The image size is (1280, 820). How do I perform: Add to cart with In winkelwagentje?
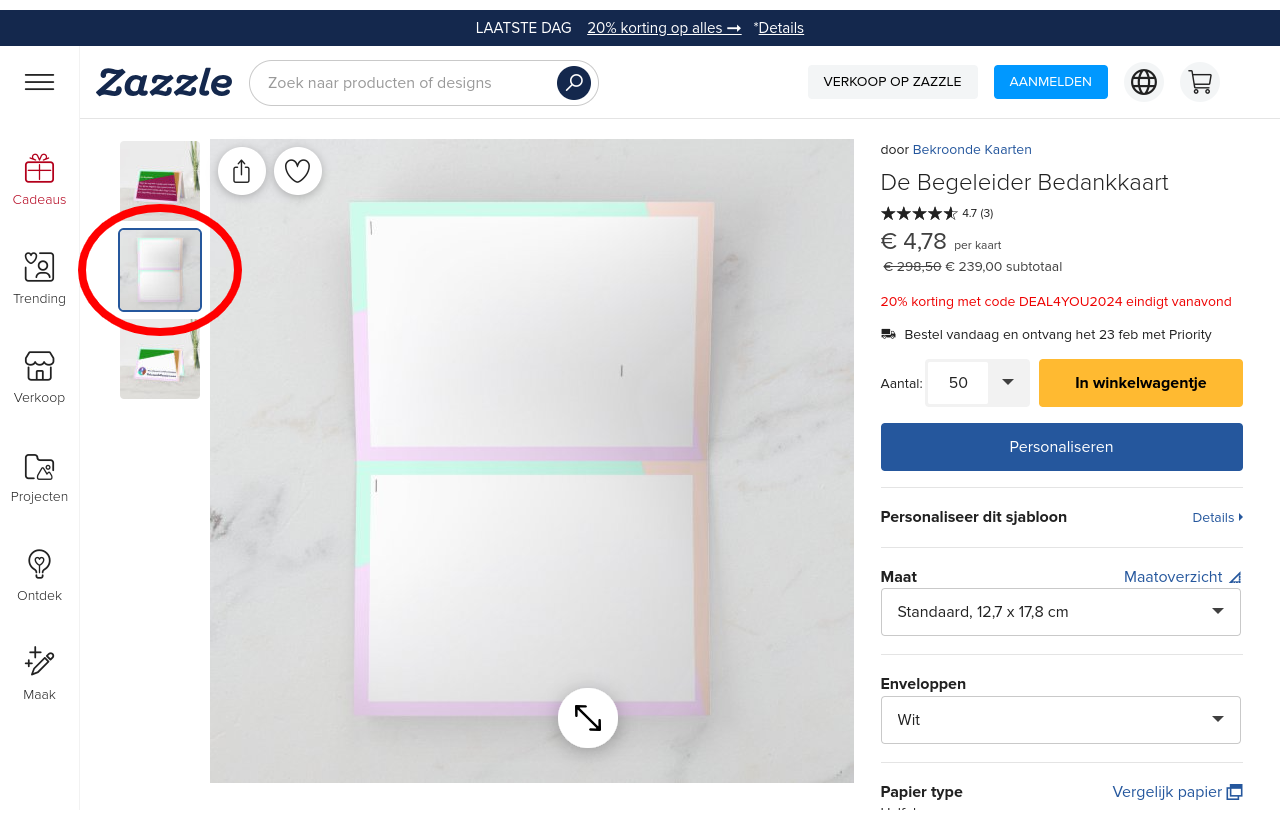(1140, 383)
